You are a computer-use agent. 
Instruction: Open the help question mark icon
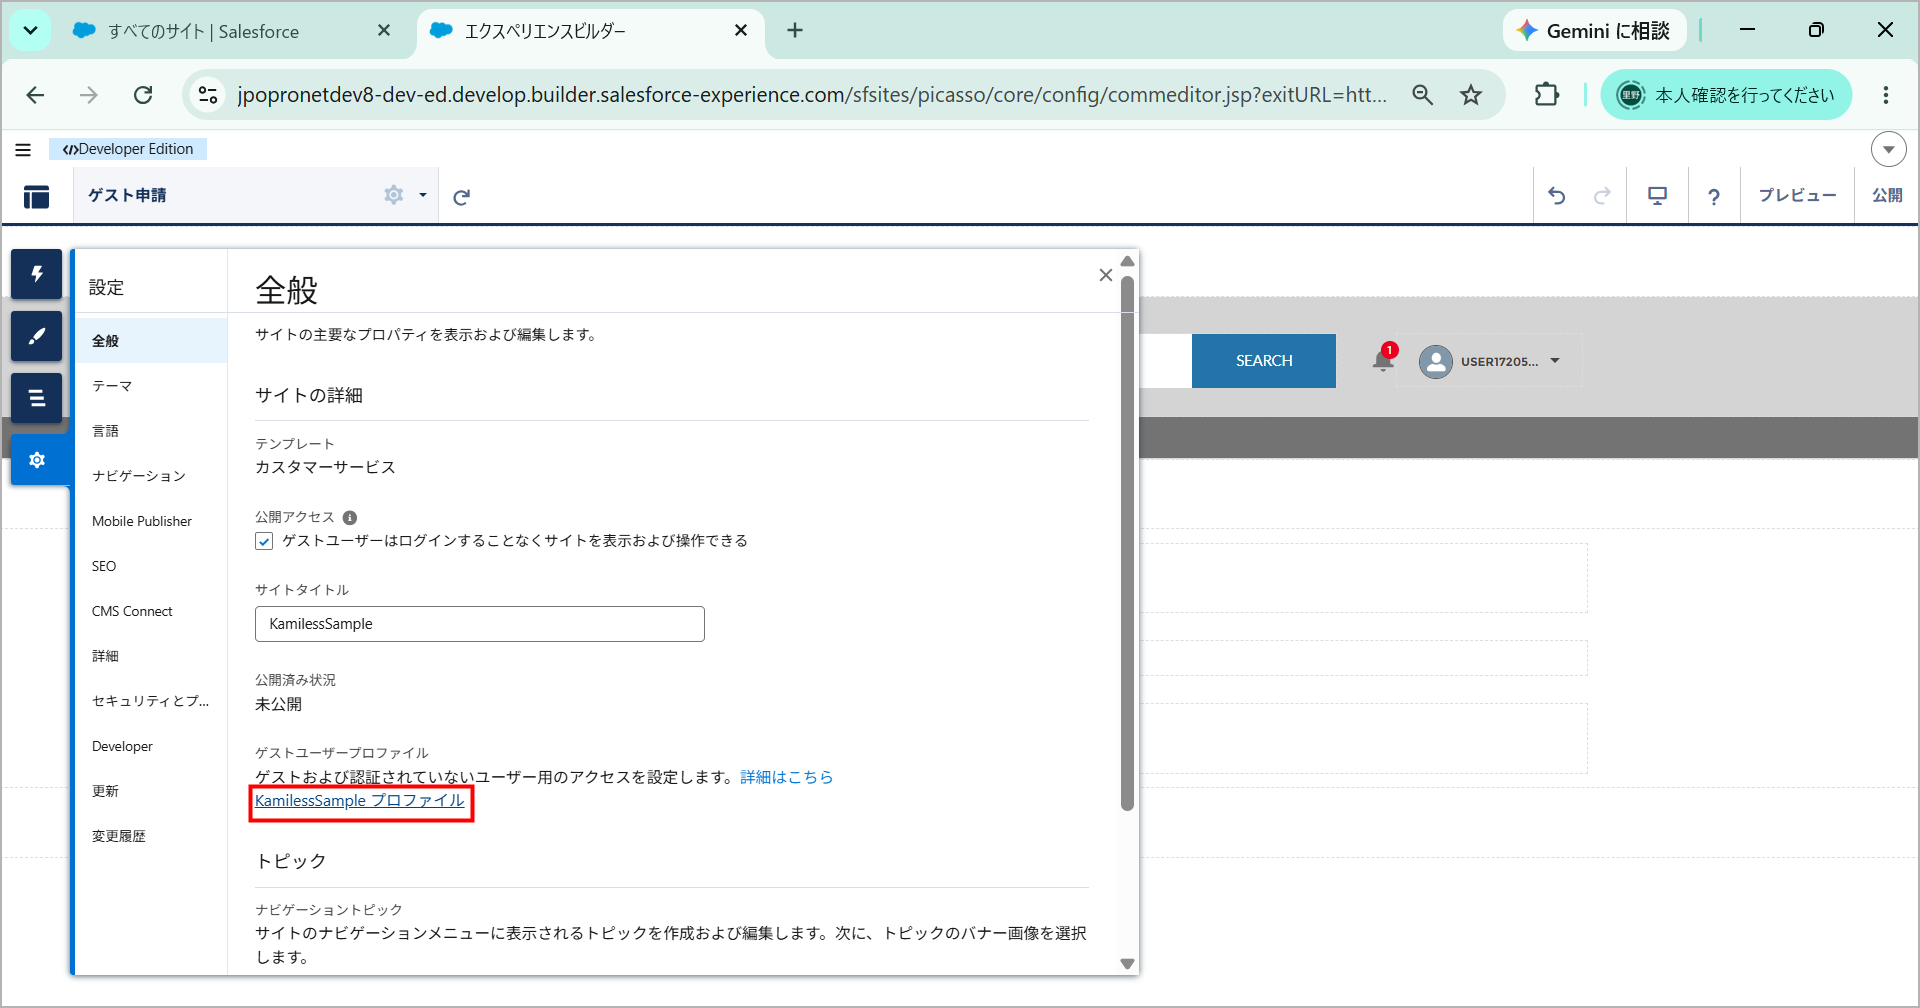[x=1714, y=197]
